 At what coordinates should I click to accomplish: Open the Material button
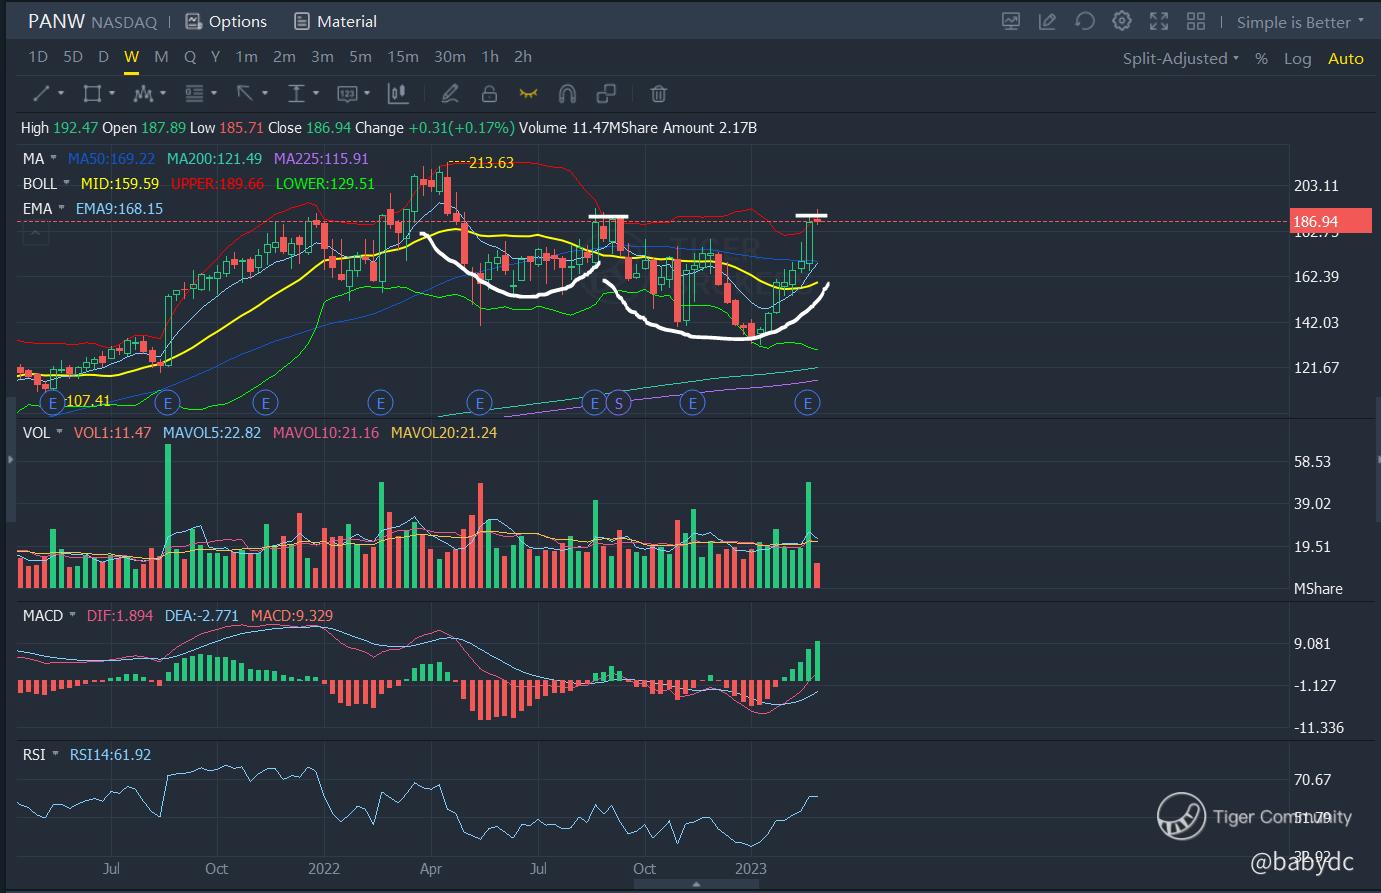(x=336, y=21)
